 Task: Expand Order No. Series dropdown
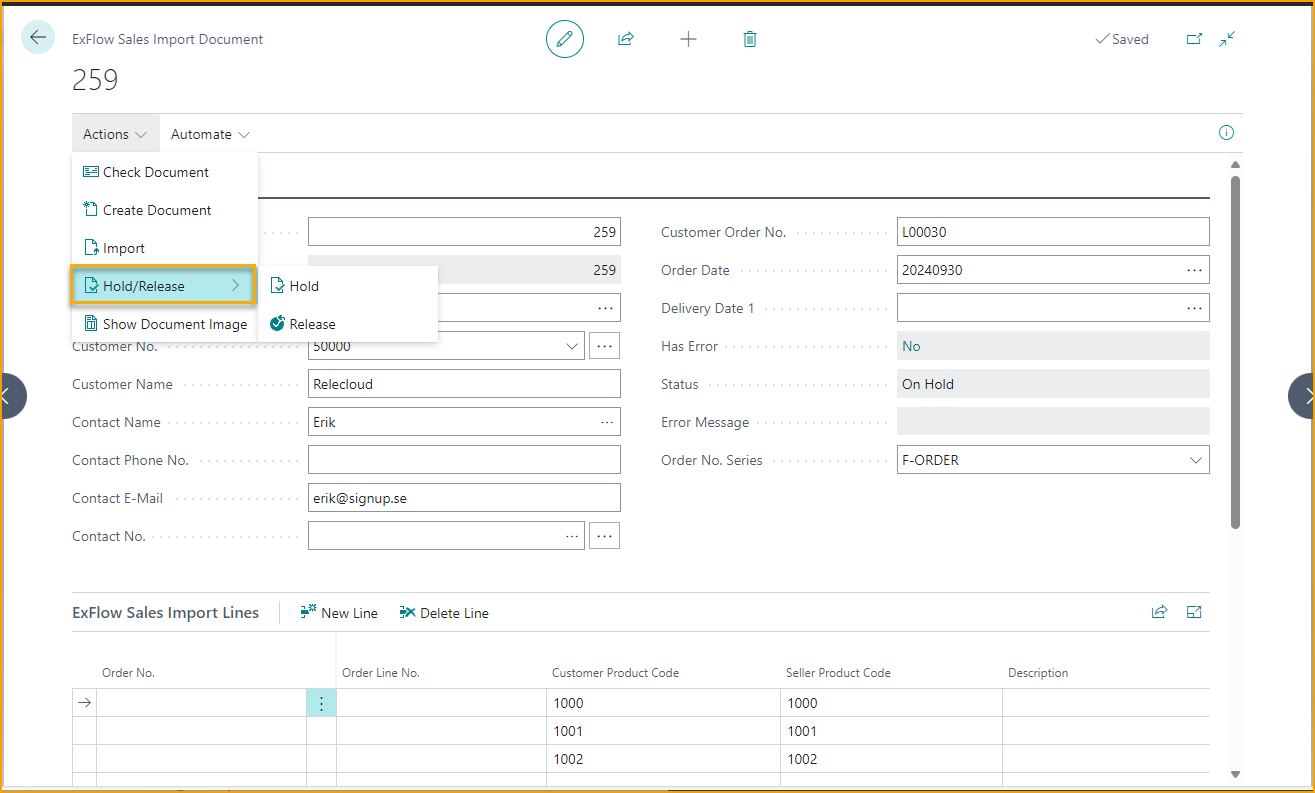click(1196, 460)
